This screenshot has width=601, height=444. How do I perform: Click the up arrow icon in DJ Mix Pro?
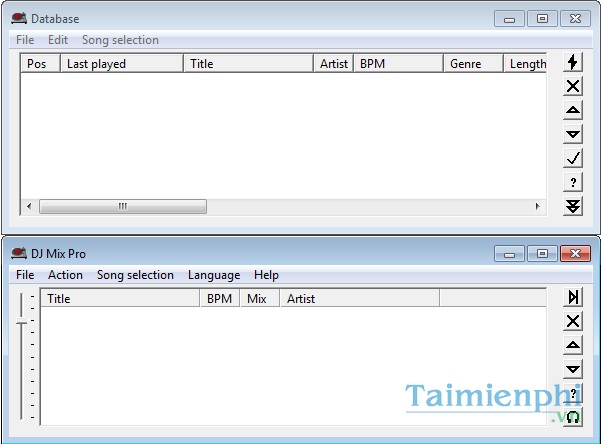(573, 345)
